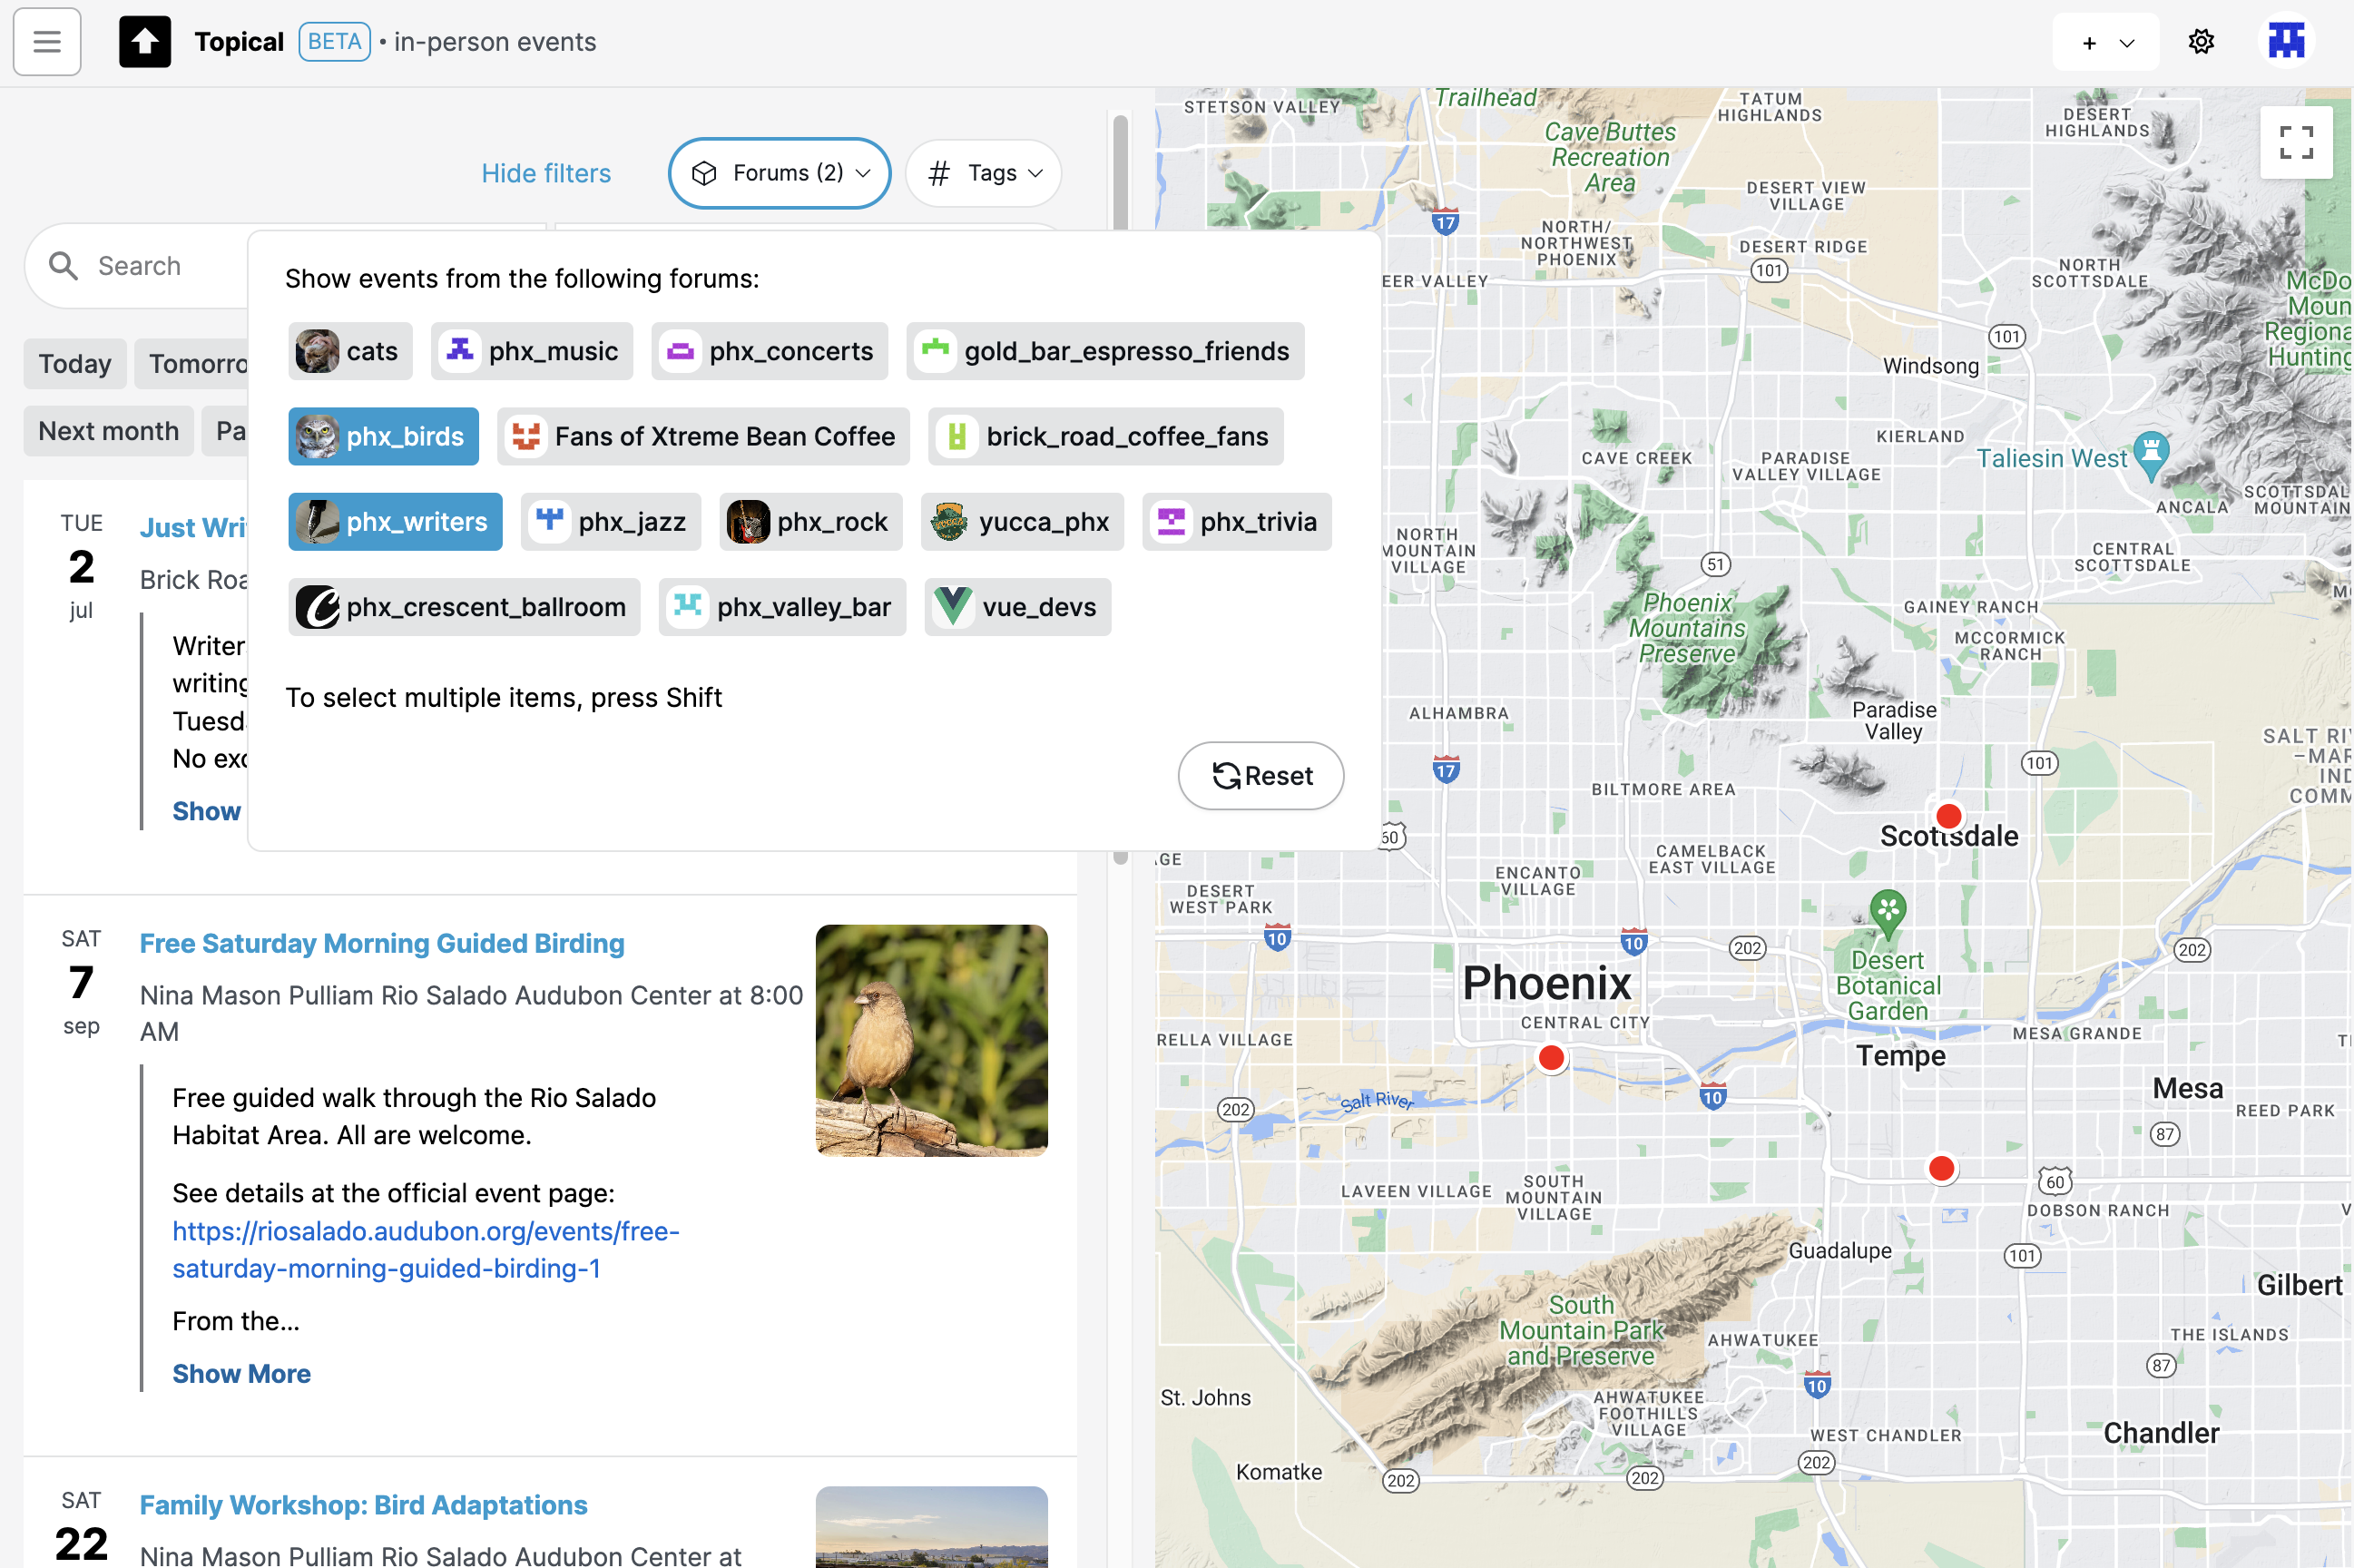Image resolution: width=2354 pixels, height=1568 pixels.
Task: Toggle the phx_concerts forum filter
Action: (x=770, y=351)
